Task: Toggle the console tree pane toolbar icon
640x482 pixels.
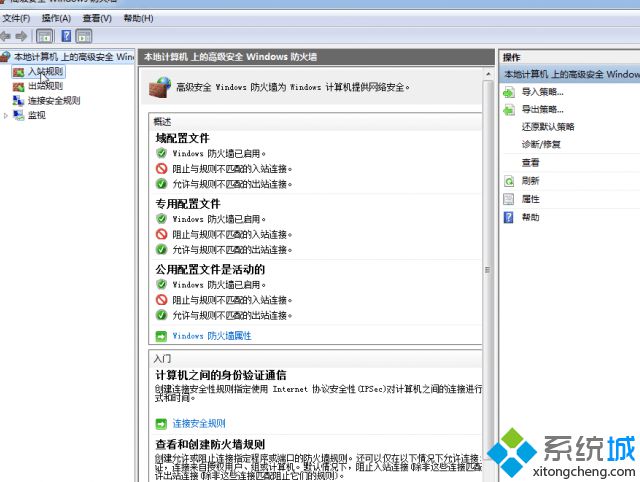Action: [x=45, y=36]
